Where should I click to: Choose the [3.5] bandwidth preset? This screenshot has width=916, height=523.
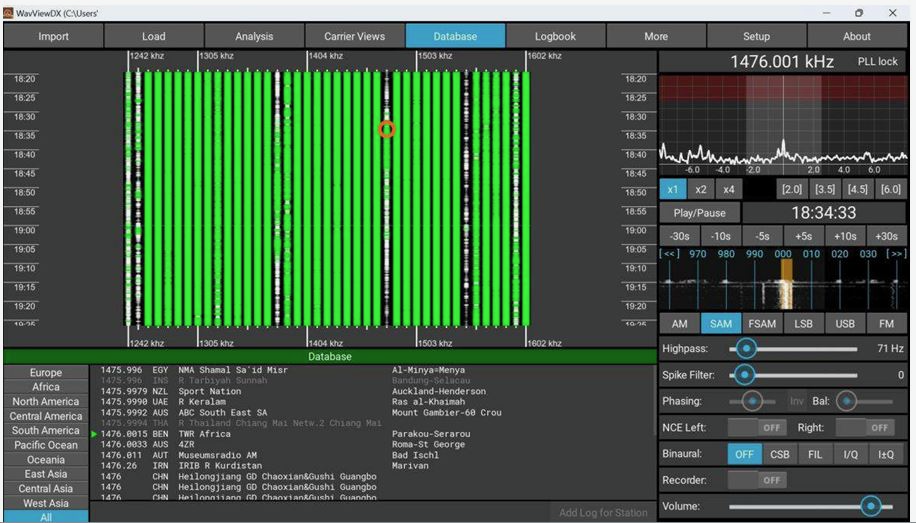[825, 189]
